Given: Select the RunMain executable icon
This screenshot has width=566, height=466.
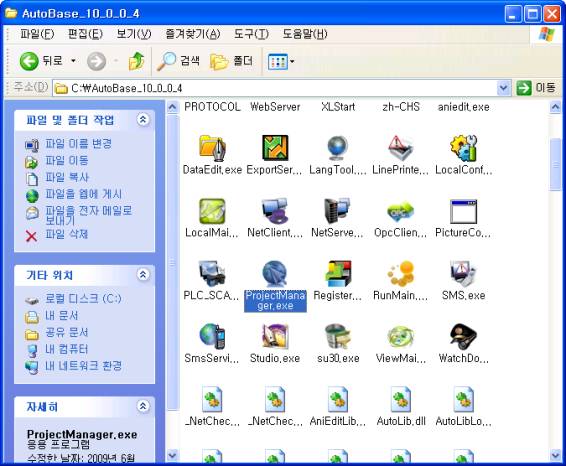Looking at the screenshot, I should 400,274.
